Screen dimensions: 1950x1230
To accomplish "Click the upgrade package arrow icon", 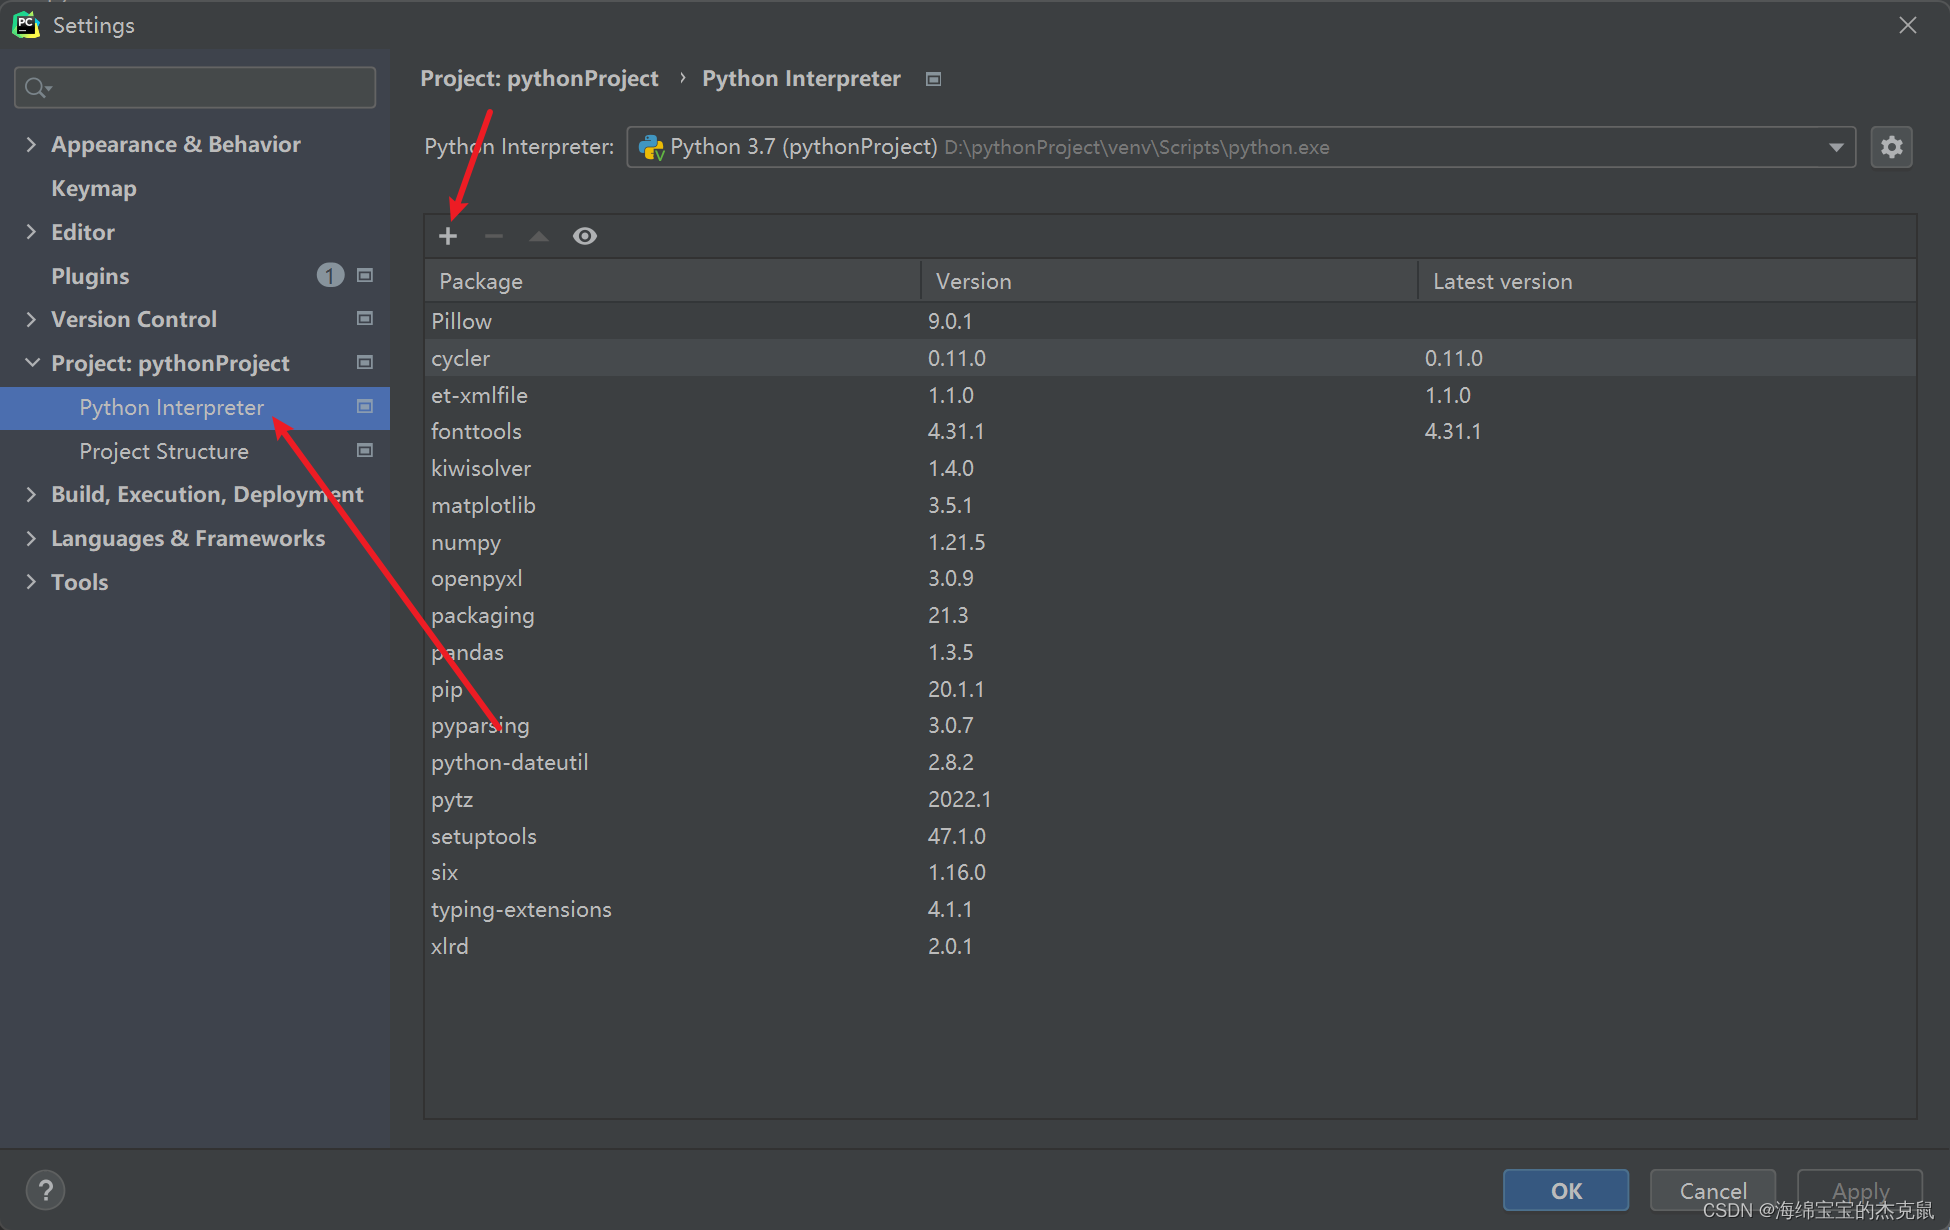I will (x=539, y=236).
